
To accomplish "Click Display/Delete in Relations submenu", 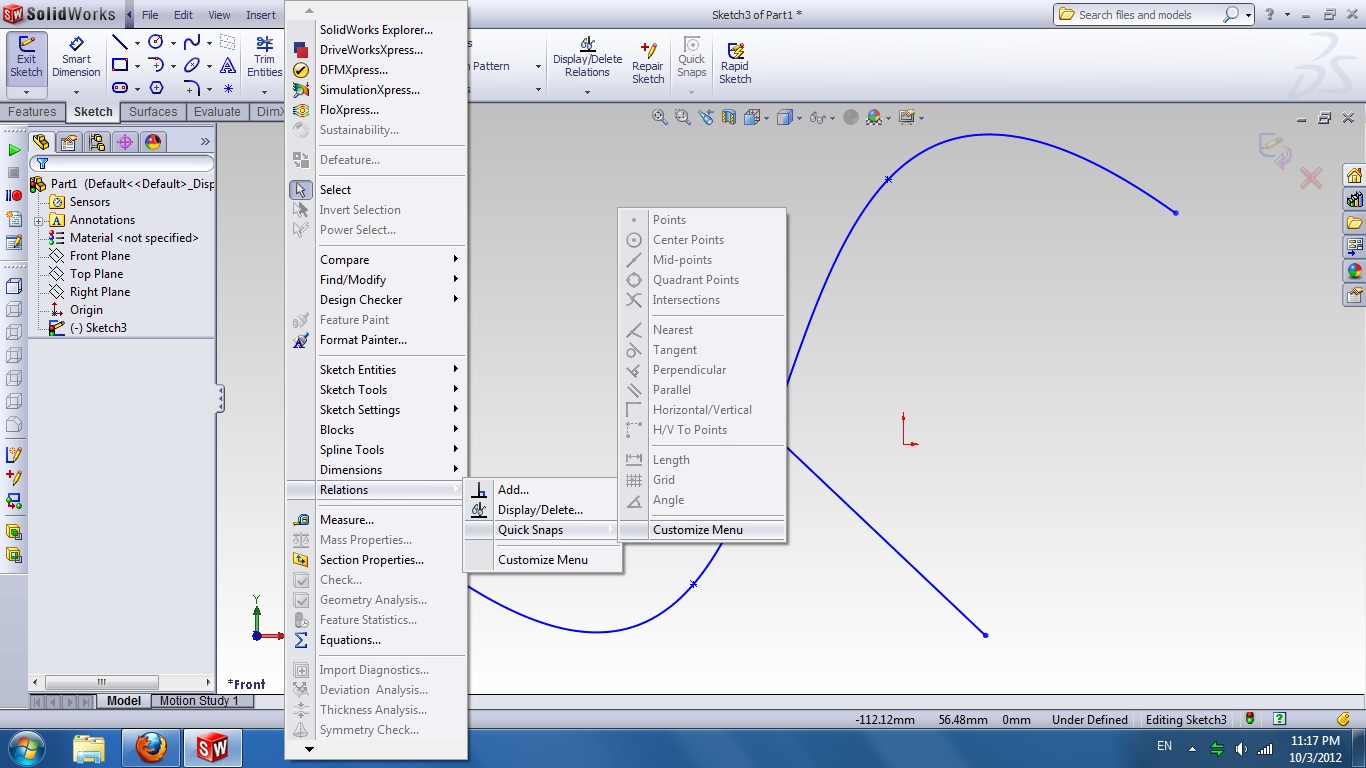I will pyautogui.click(x=542, y=510).
